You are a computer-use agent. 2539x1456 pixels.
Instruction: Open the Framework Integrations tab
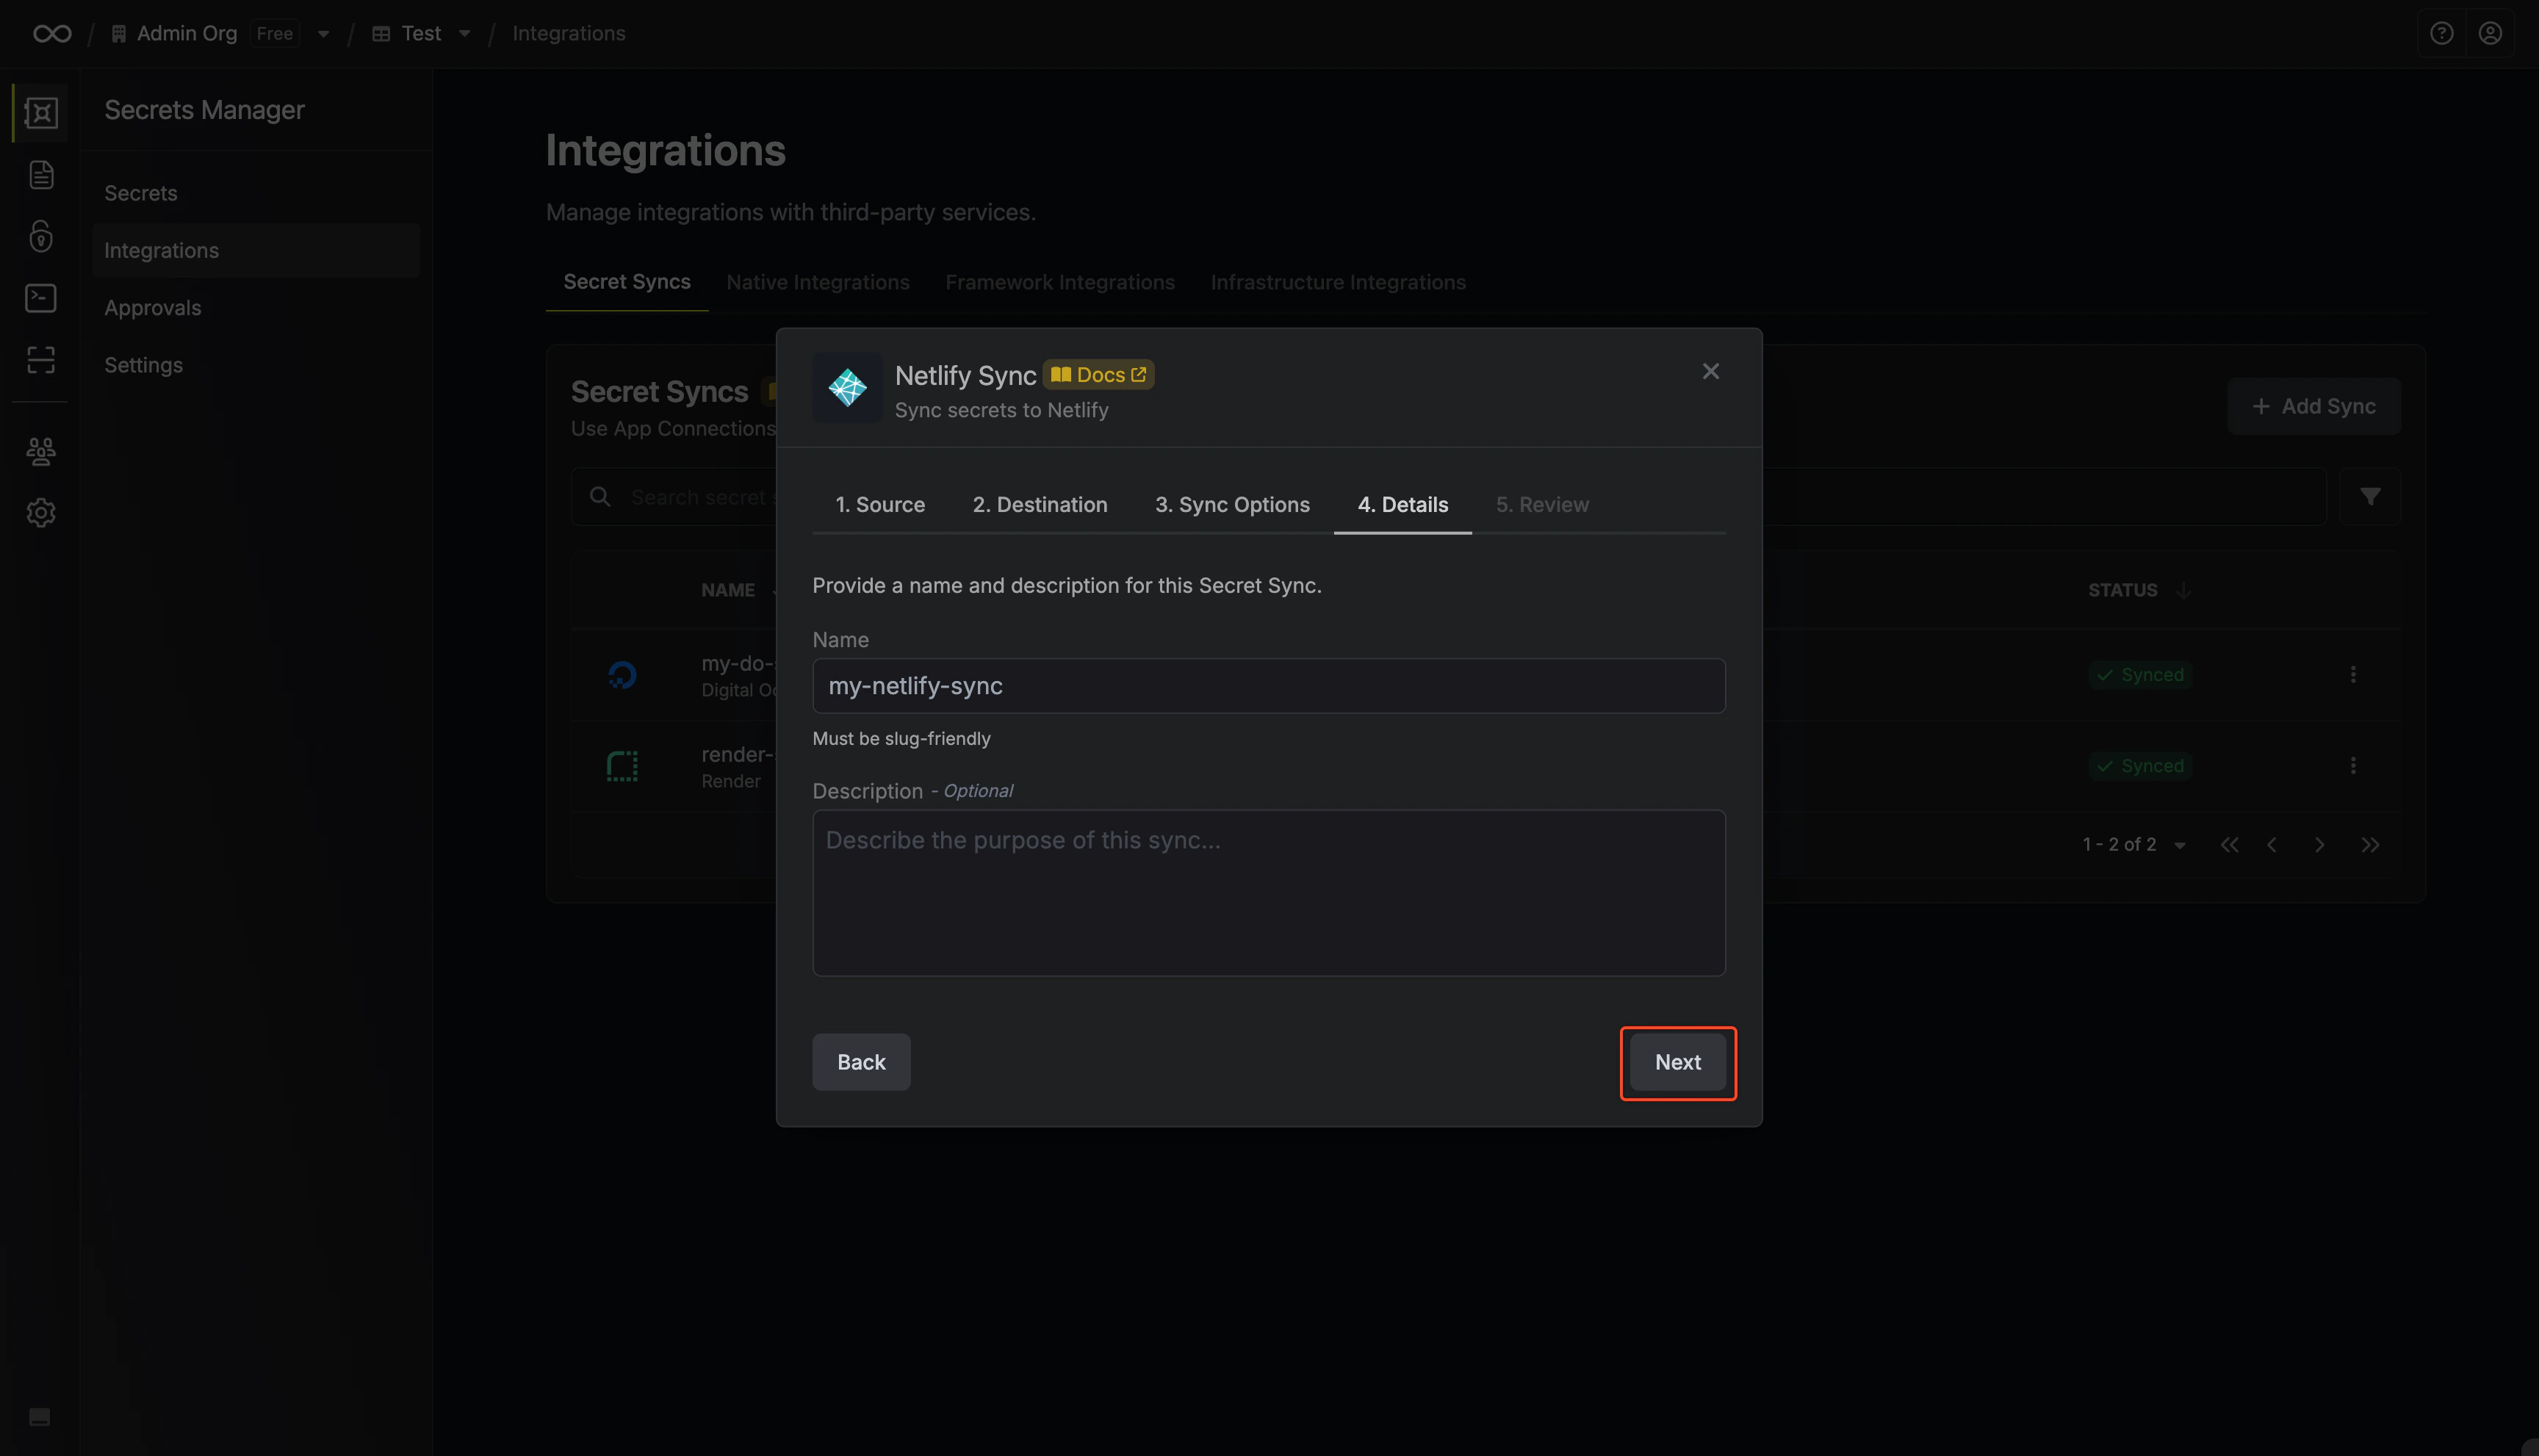(x=1060, y=282)
